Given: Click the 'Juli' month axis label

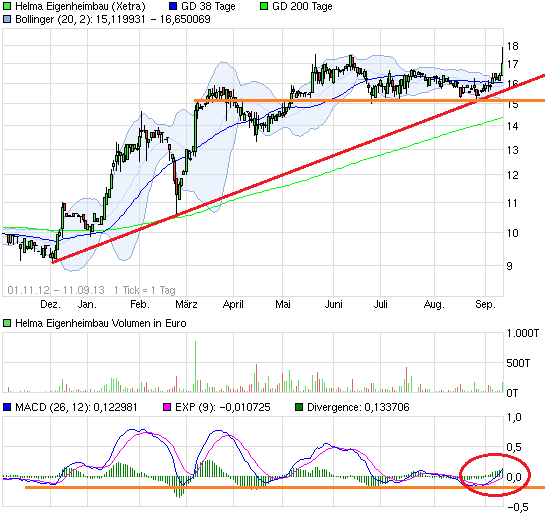Looking at the screenshot, I should (x=380, y=304).
